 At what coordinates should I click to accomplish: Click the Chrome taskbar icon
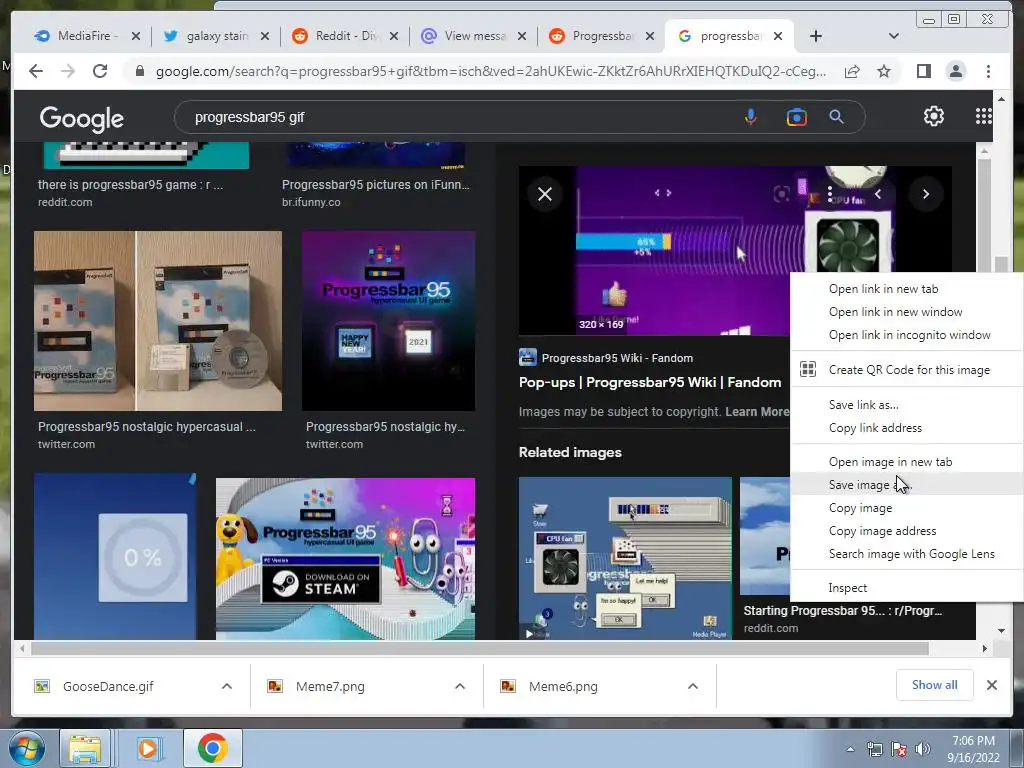(x=212, y=748)
